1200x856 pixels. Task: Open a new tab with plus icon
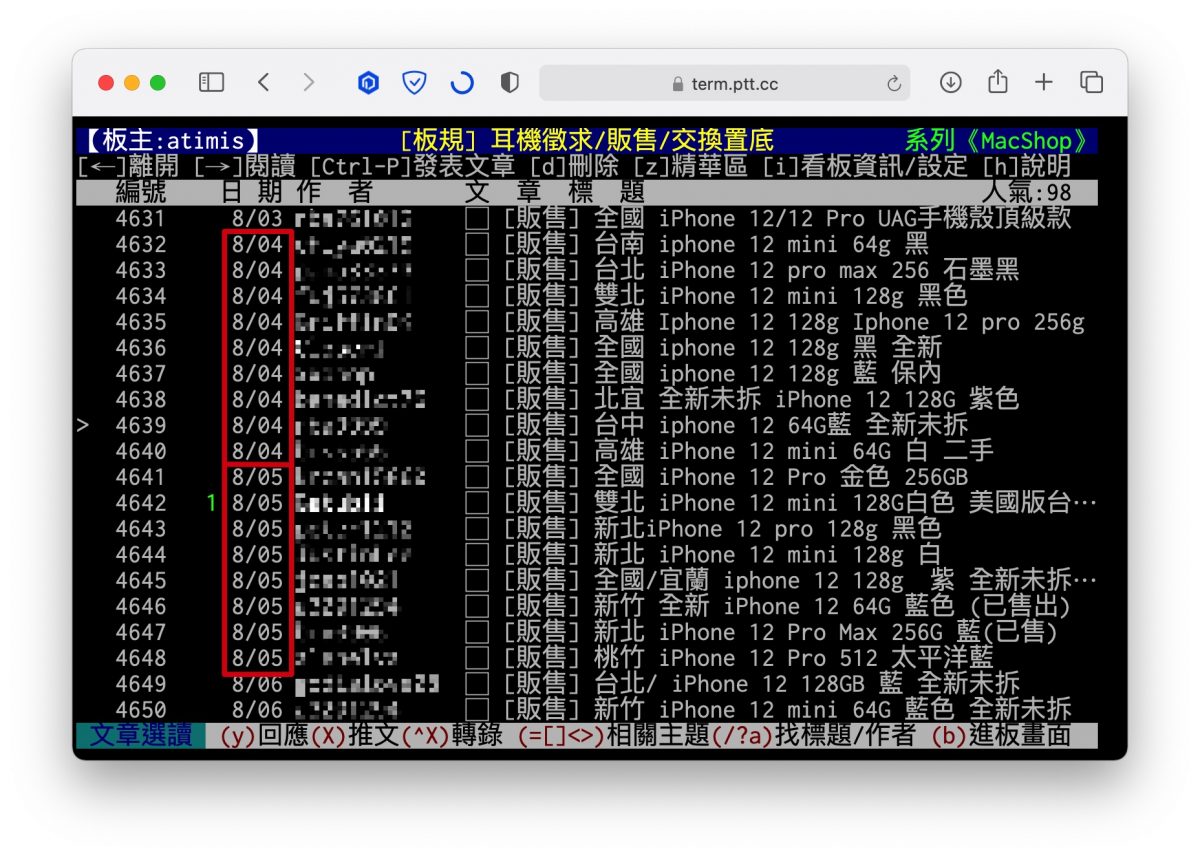(1044, 83)
